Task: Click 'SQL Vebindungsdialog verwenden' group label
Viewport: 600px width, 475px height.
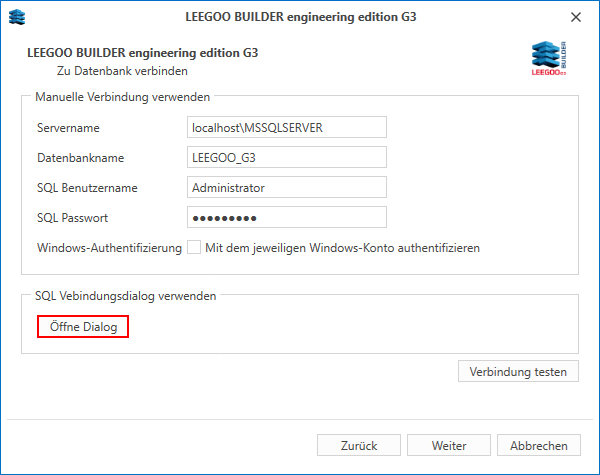Action: tap(126, 296)
